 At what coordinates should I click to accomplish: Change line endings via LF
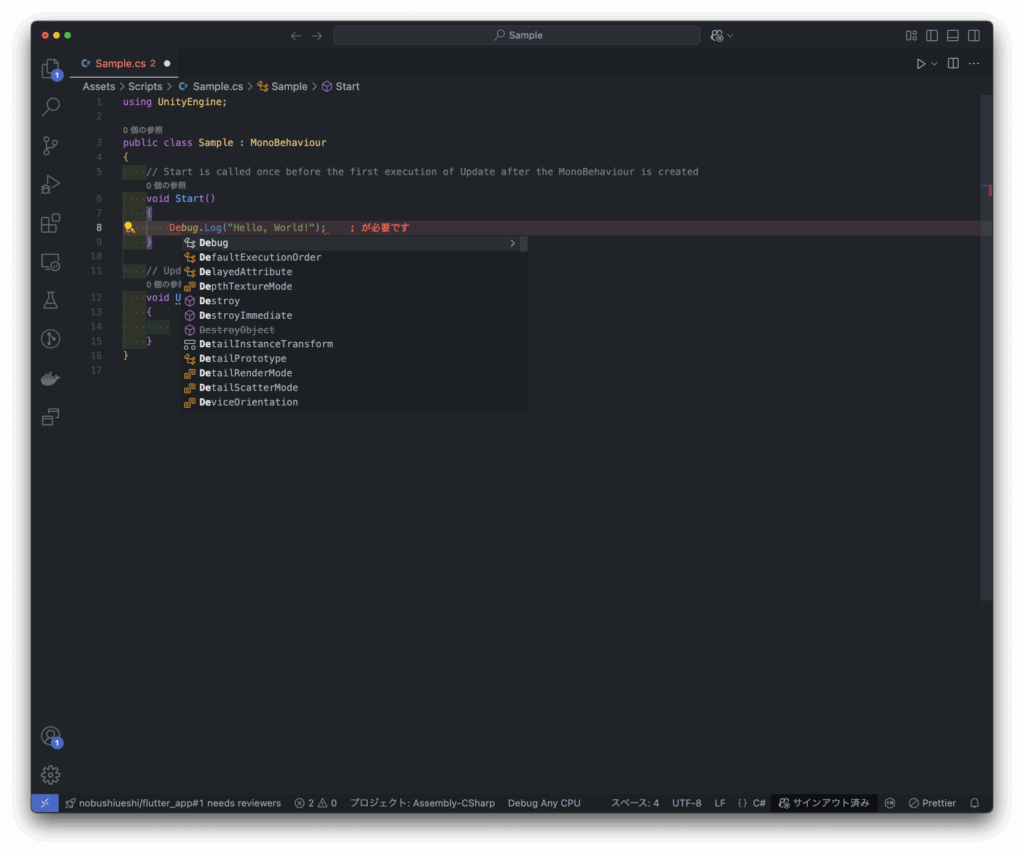coord(720,803)
